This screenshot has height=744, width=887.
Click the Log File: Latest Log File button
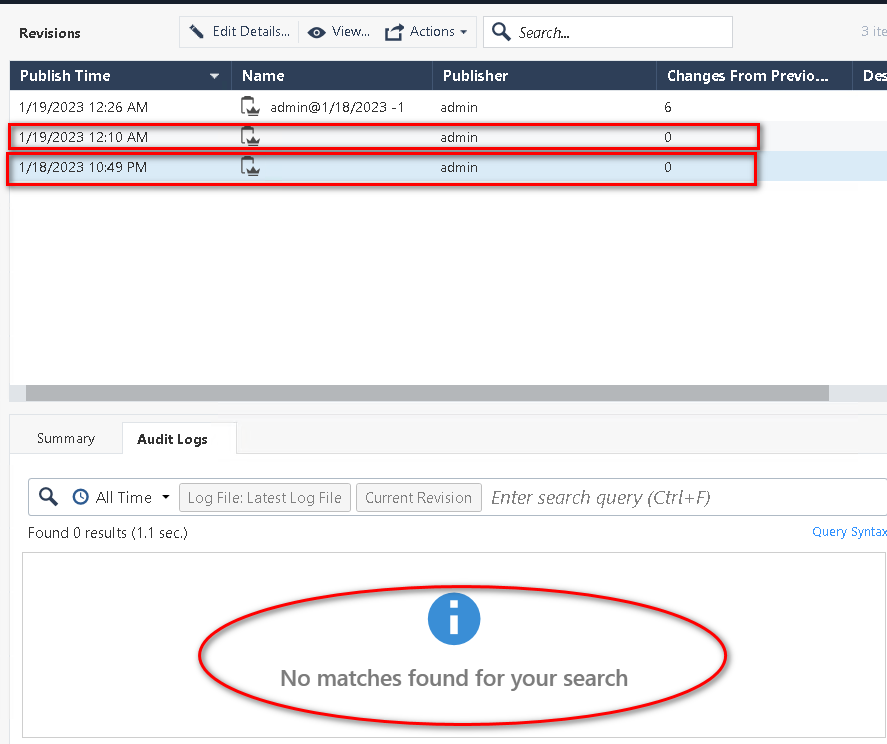tap(265, 497)
